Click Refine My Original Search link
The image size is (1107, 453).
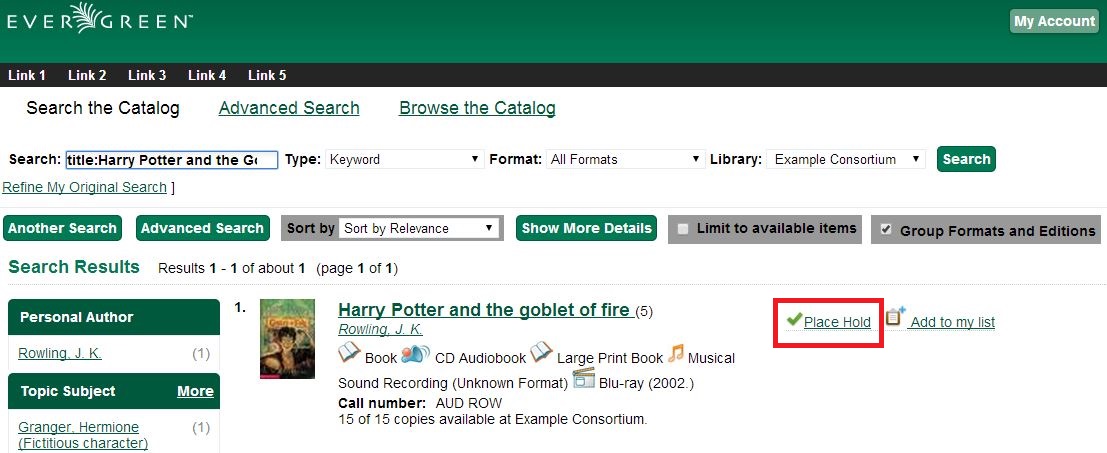click(x=85, y=187)
